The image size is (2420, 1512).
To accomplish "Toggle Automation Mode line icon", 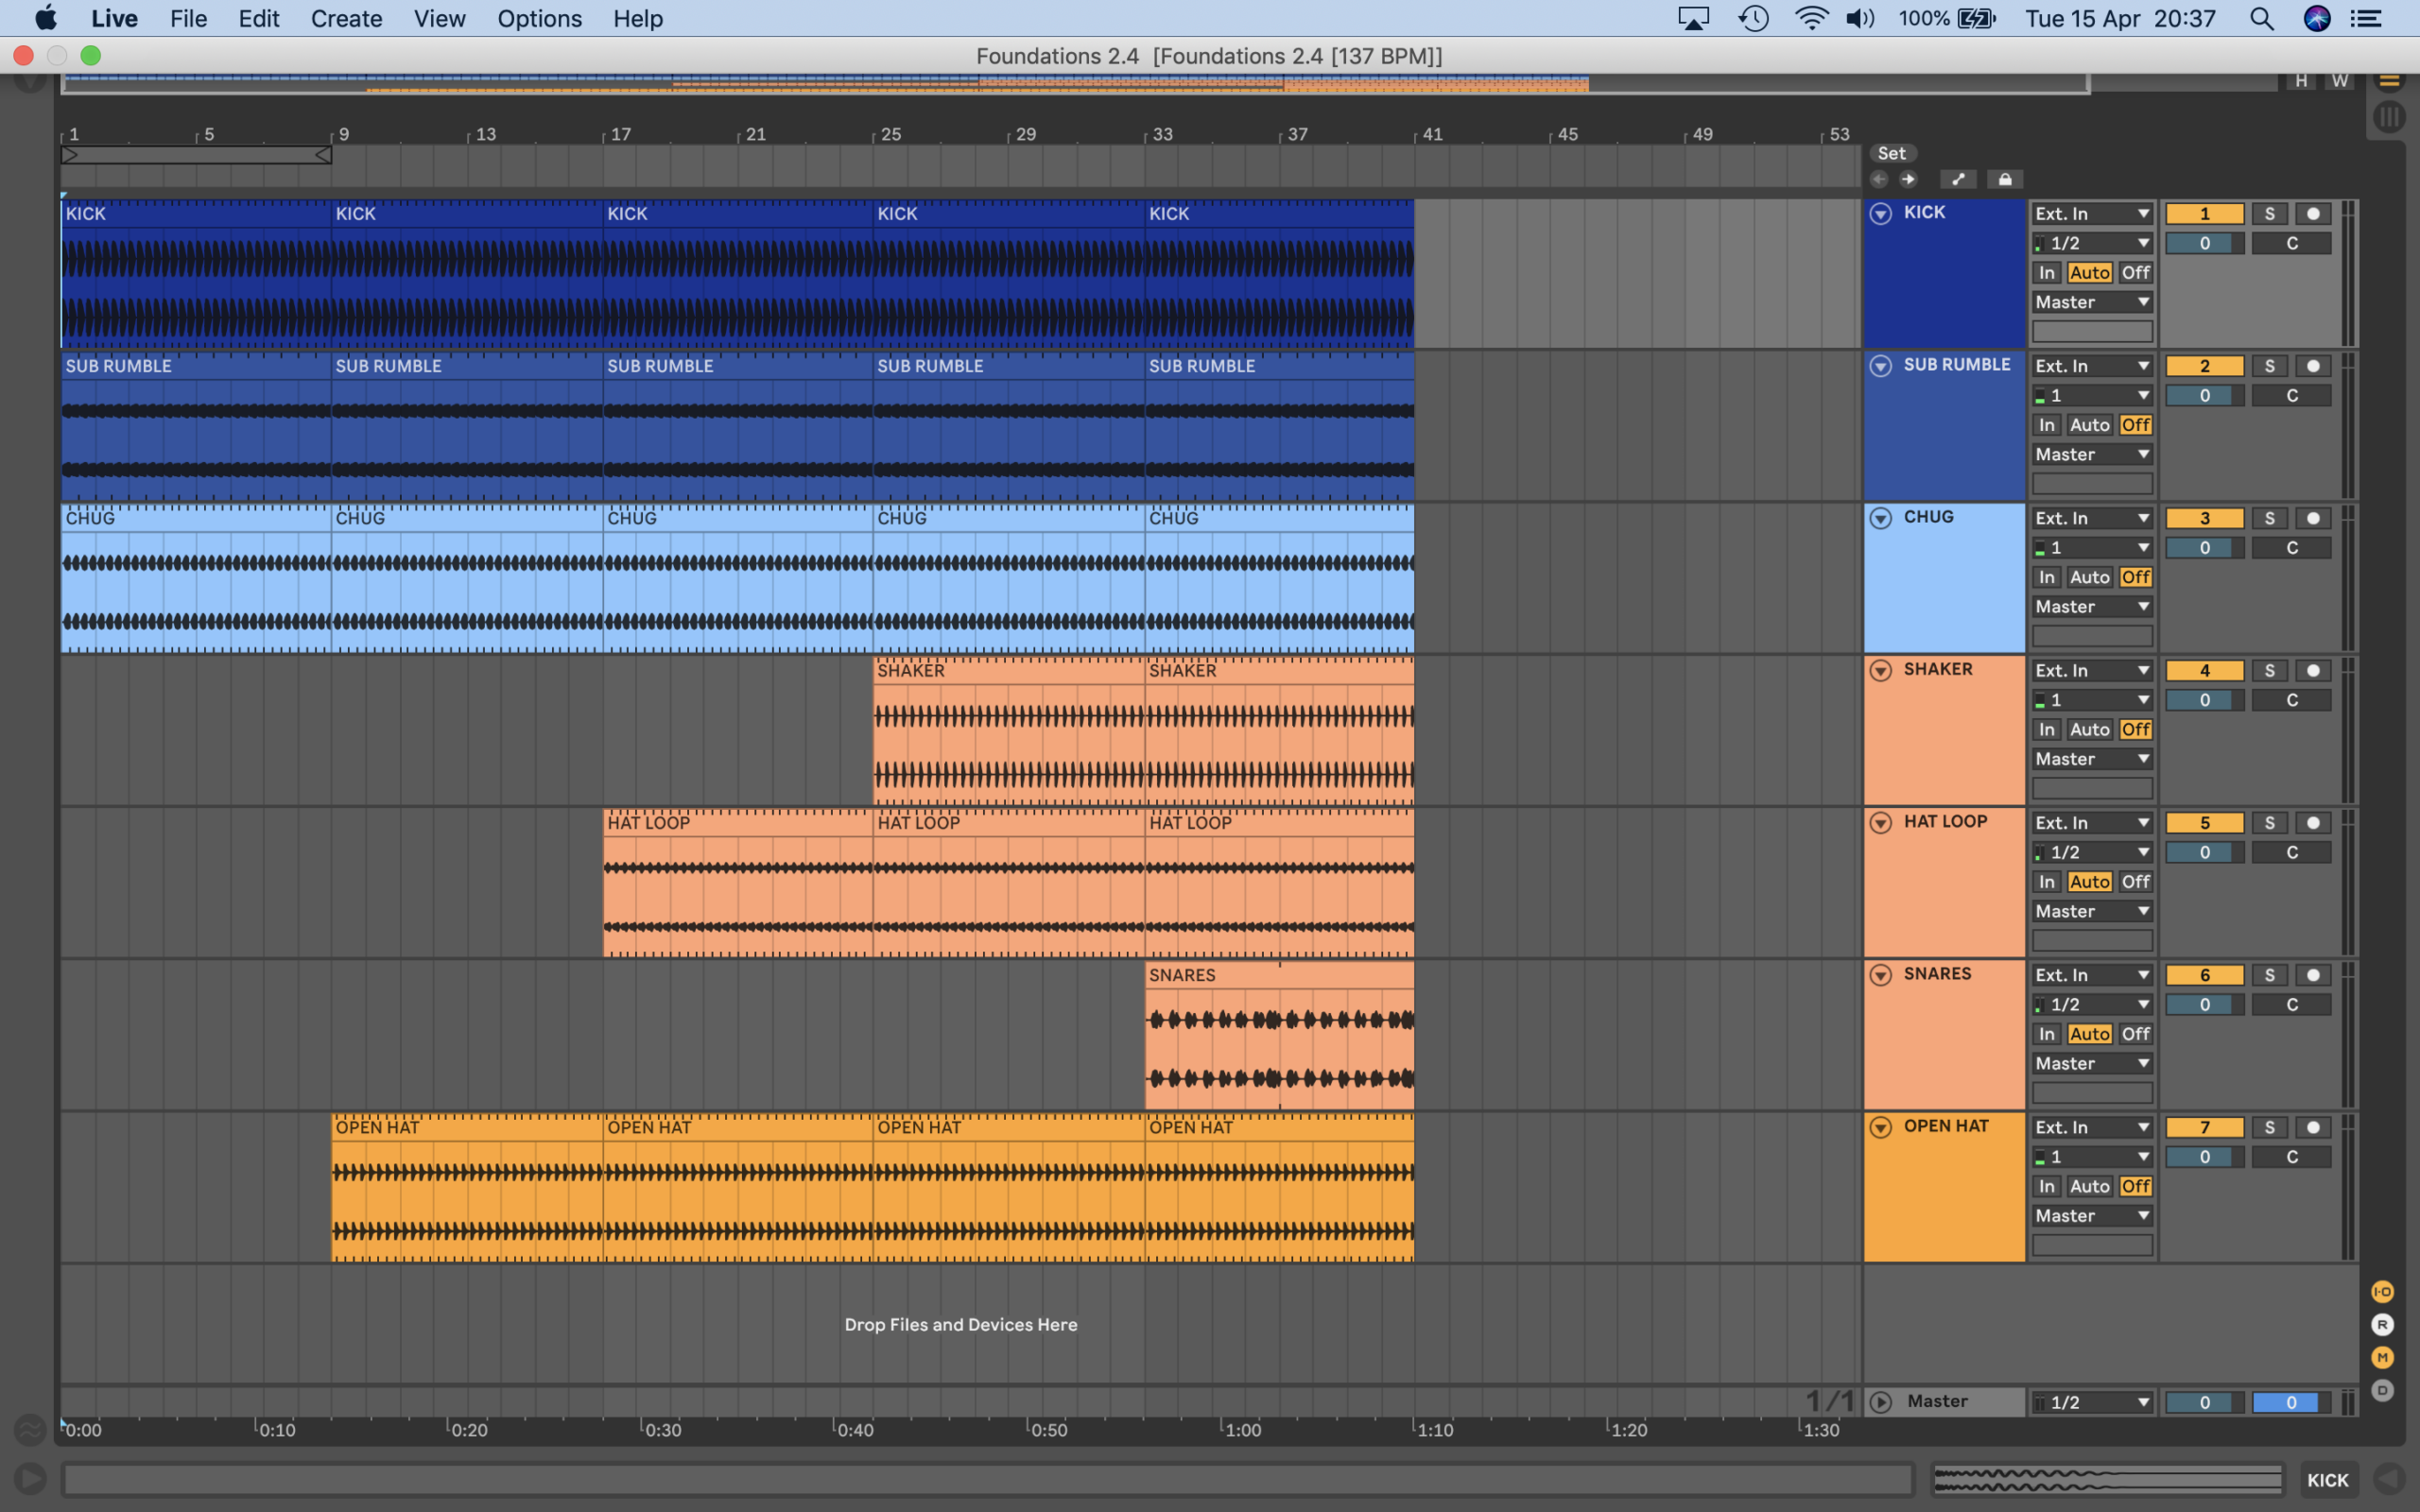I will 1958,180.
